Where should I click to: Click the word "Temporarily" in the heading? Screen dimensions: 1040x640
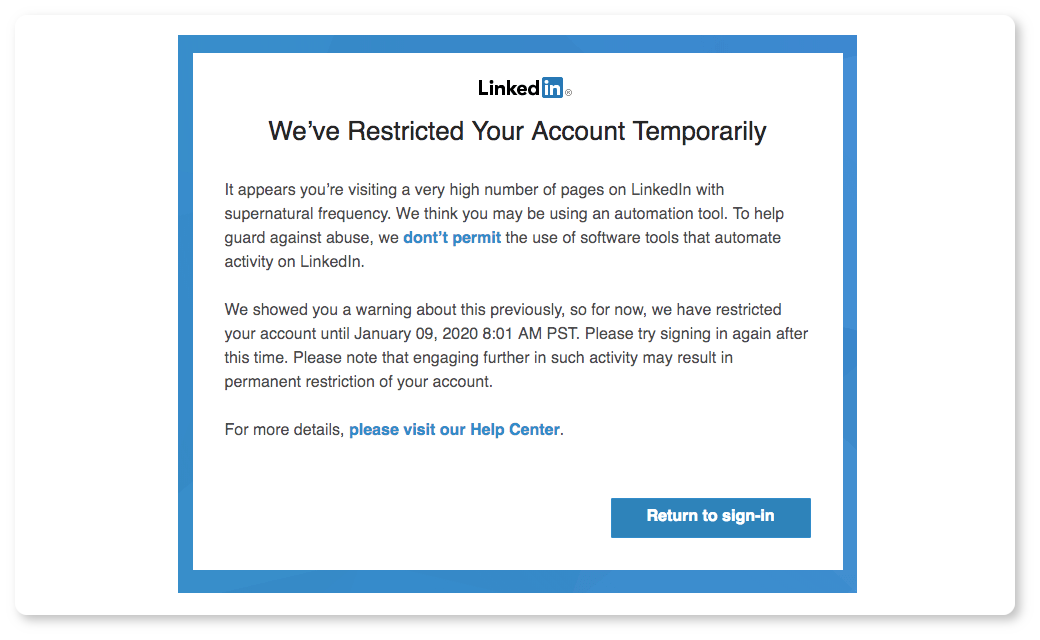[699, 131]
